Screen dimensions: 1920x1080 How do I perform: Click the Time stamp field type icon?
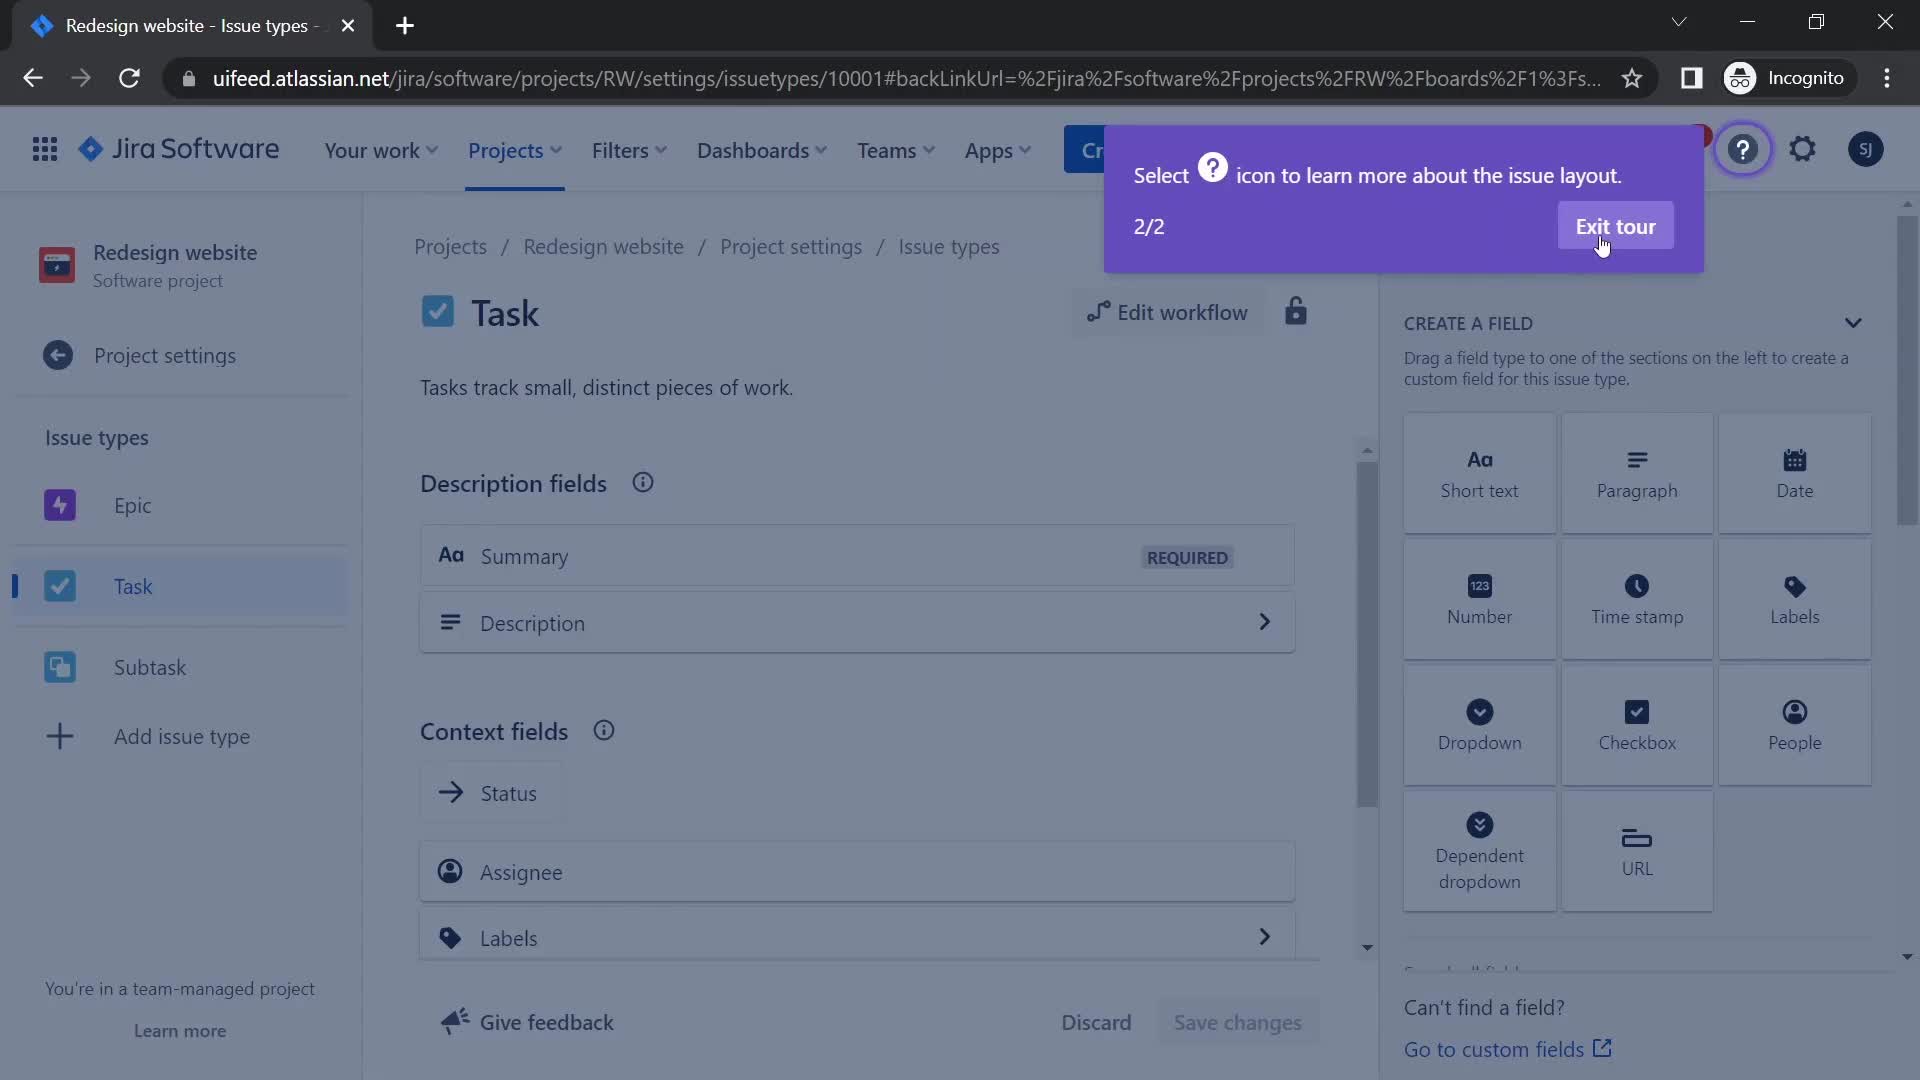[1636, 584]
